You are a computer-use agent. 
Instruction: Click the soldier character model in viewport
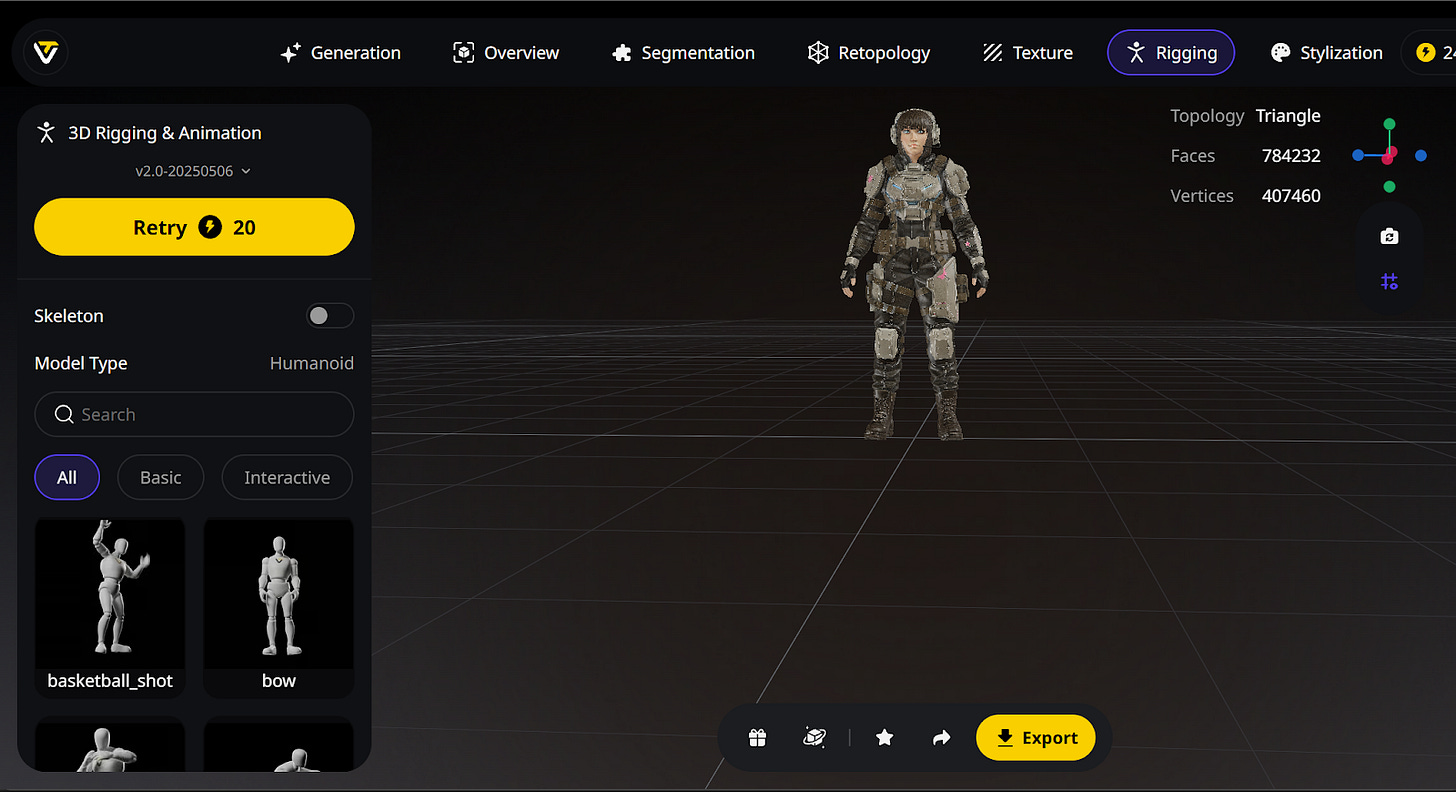click(x=913, y=275)
